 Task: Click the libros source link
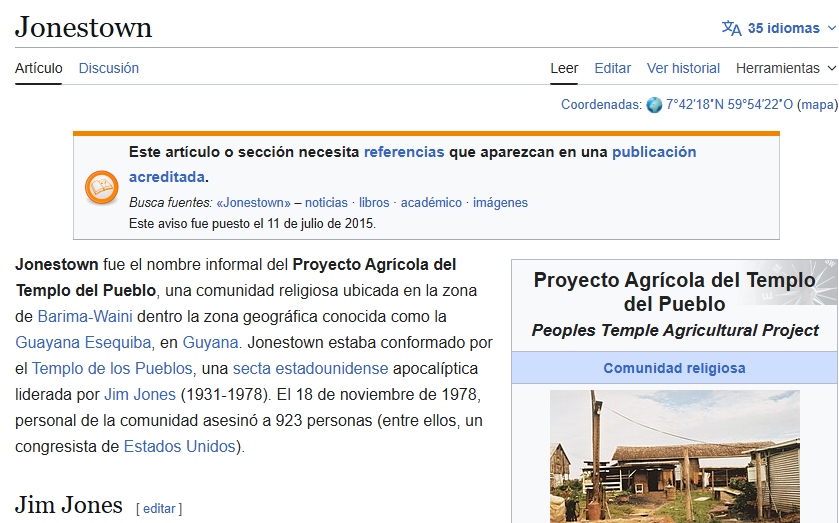374,202
